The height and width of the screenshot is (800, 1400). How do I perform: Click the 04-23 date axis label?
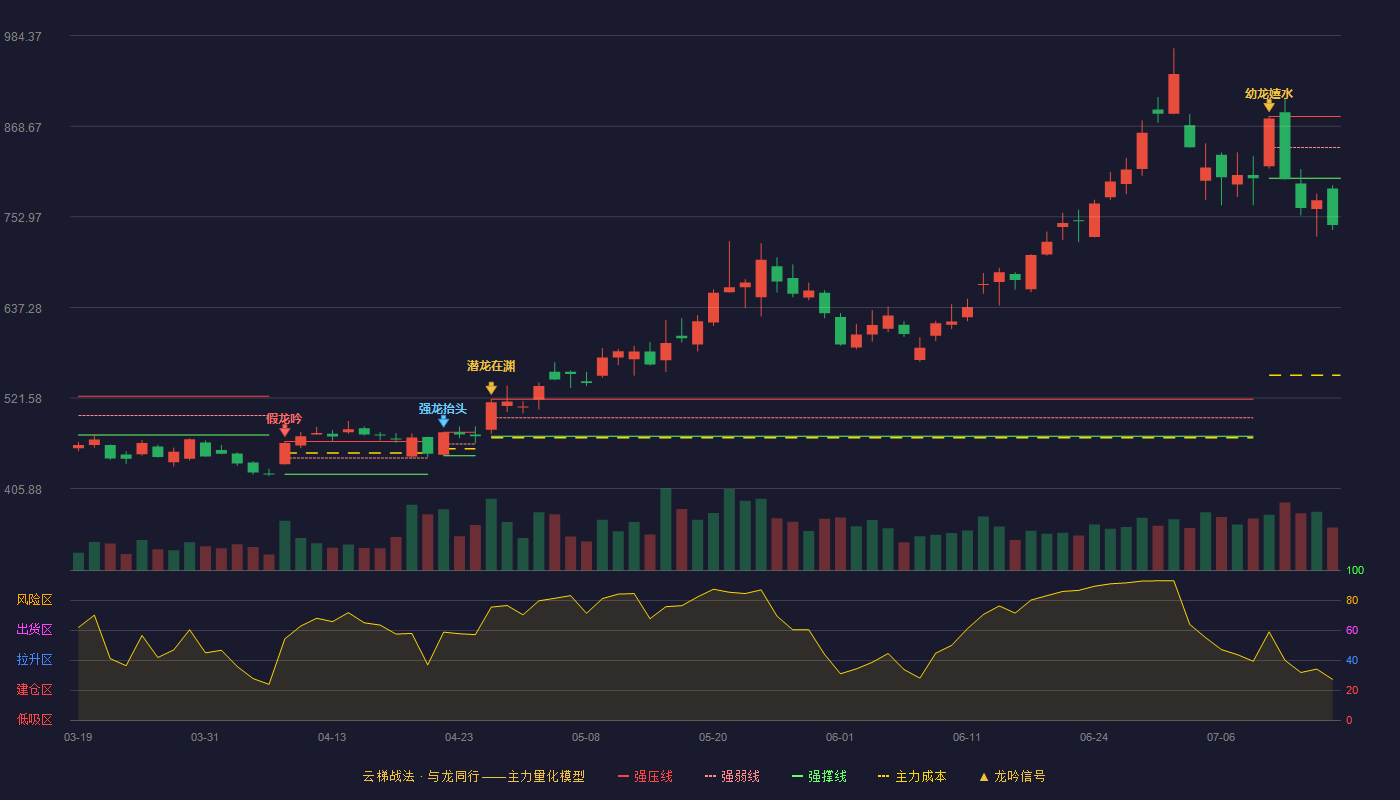click(x=459, y=737)
